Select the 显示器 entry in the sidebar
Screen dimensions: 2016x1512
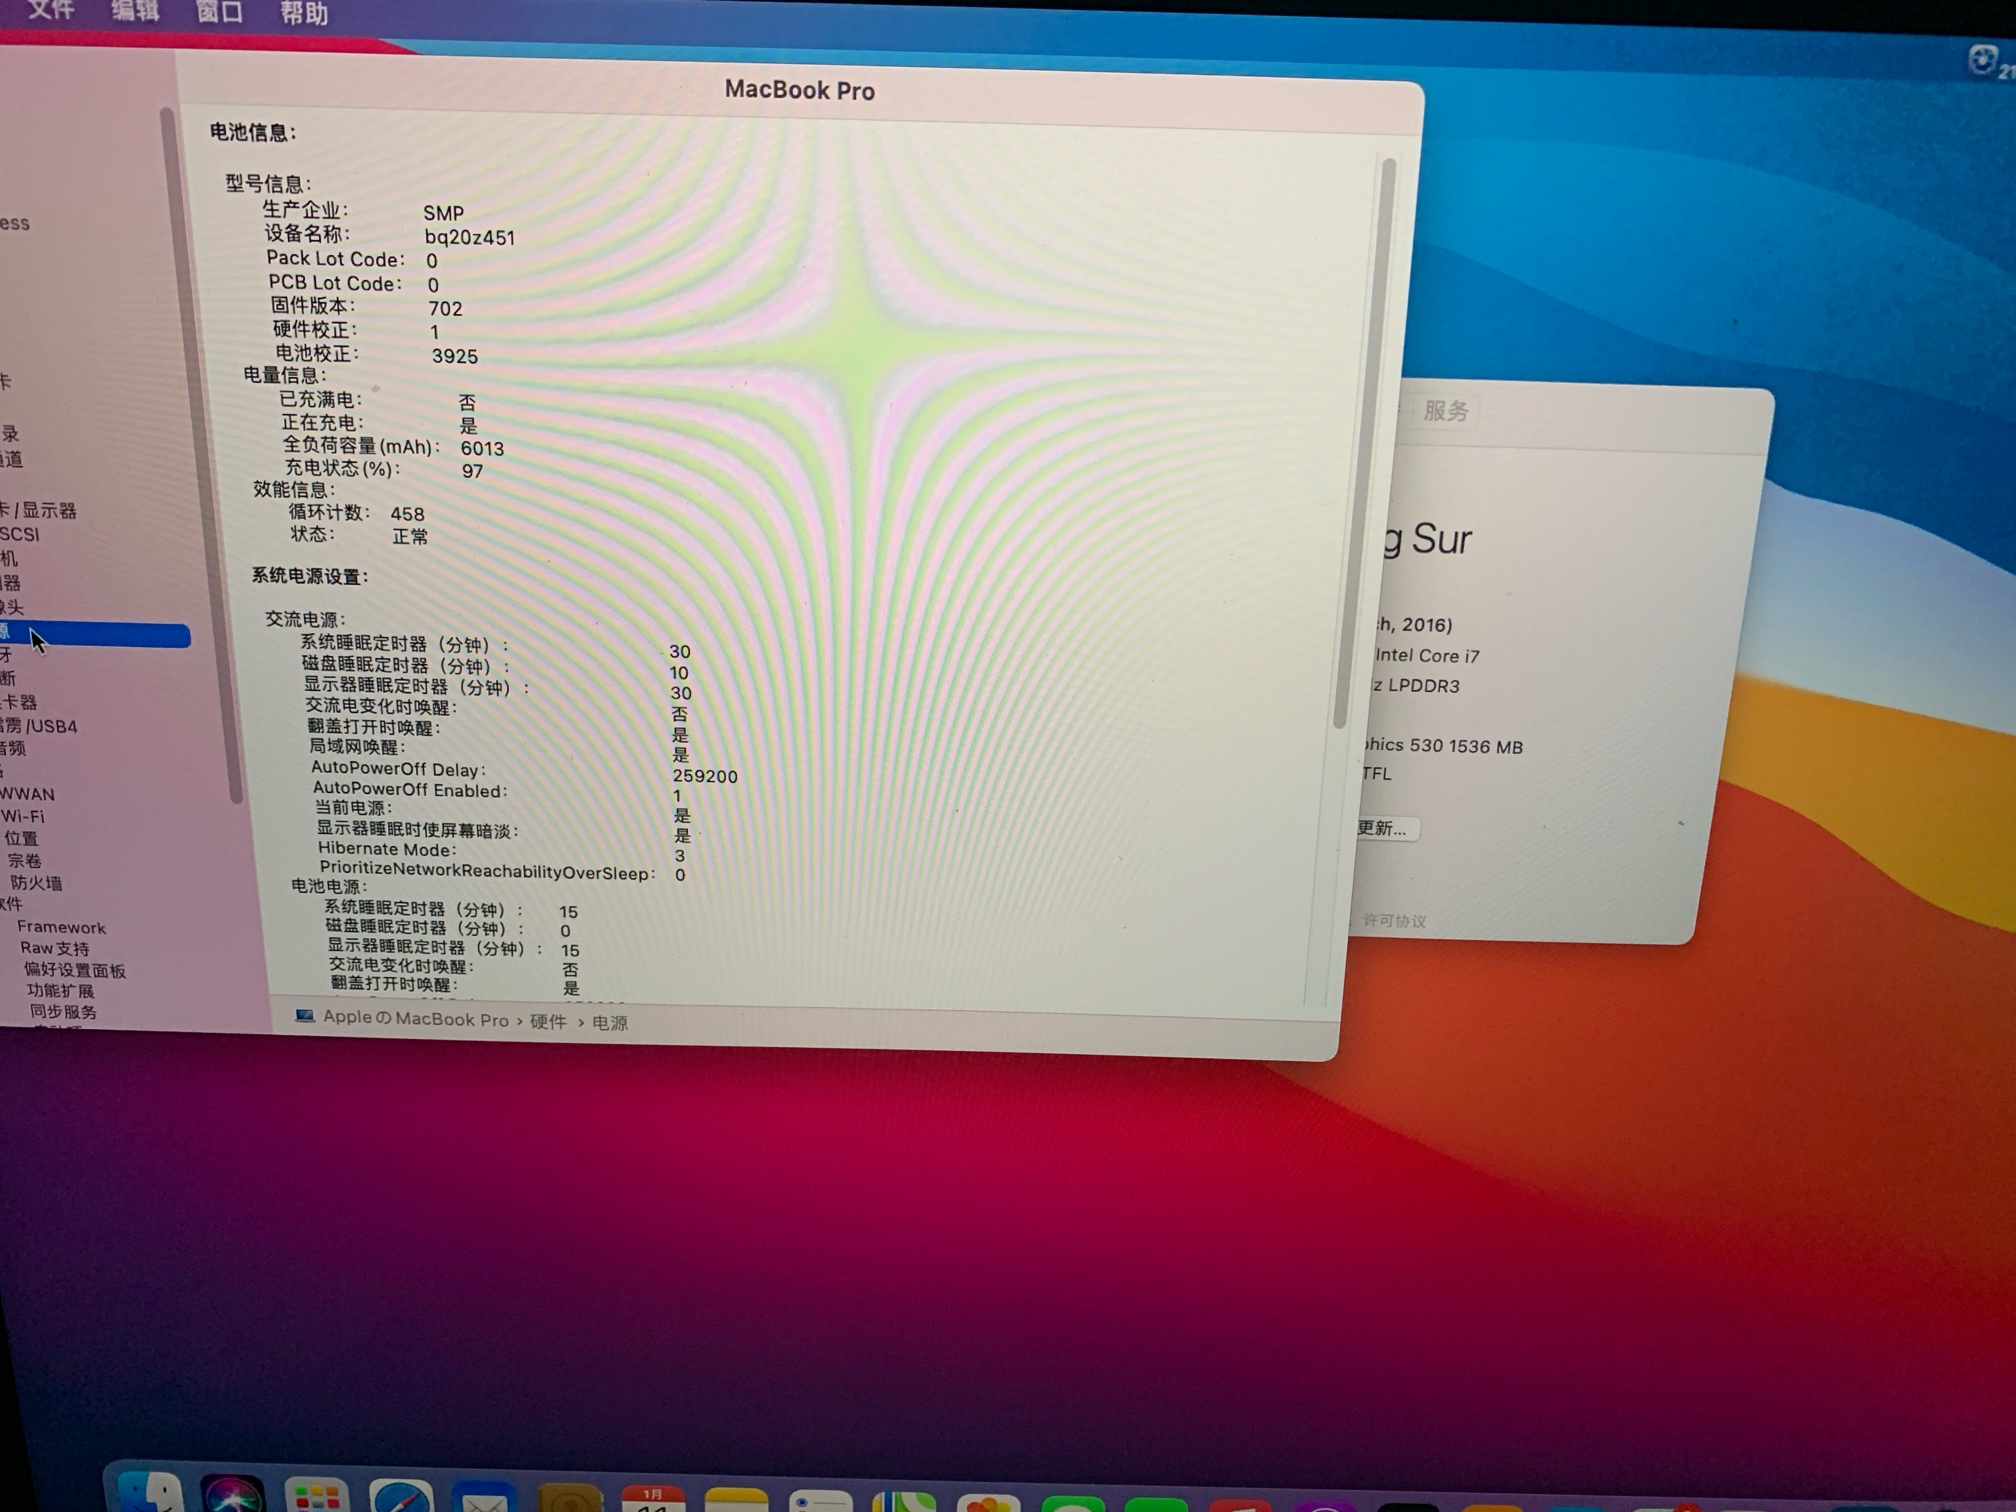[x=39, y=510]
